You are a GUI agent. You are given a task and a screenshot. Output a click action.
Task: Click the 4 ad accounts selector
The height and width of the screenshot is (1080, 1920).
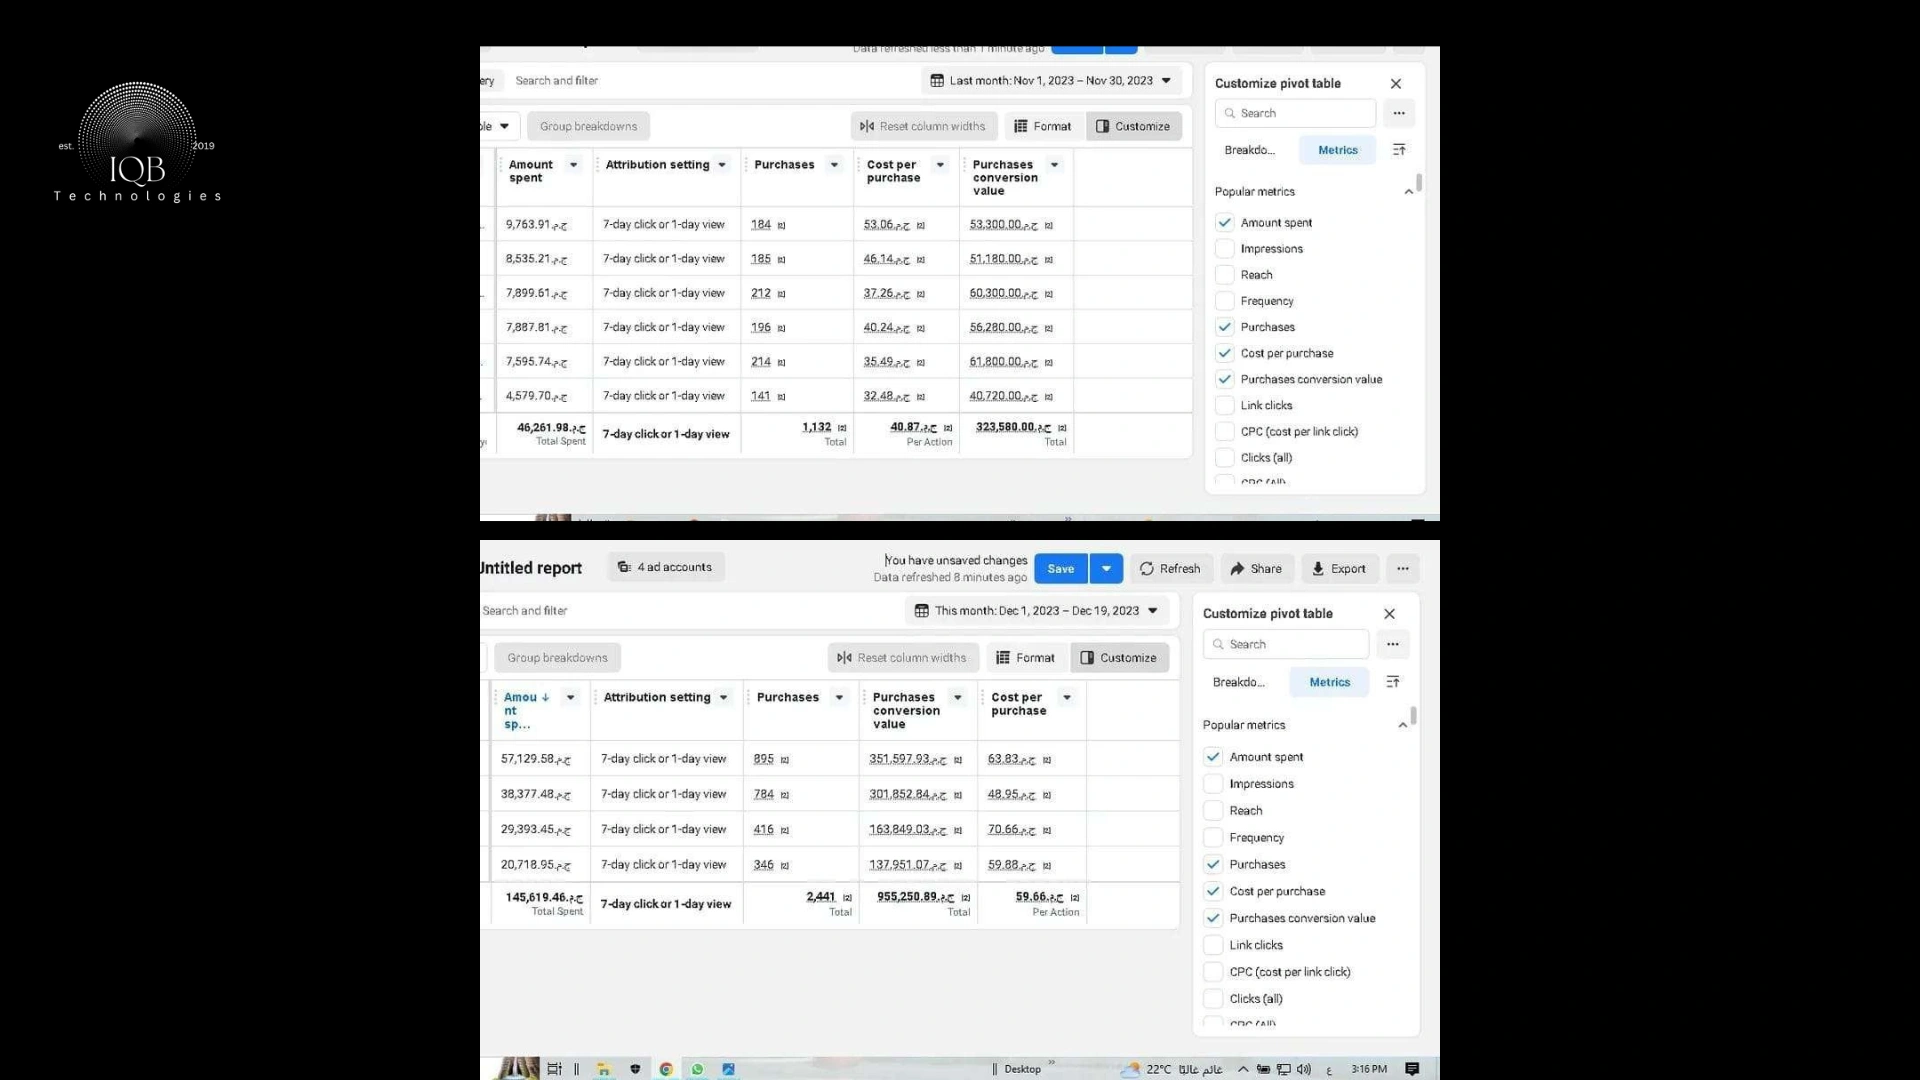point(665,567)
